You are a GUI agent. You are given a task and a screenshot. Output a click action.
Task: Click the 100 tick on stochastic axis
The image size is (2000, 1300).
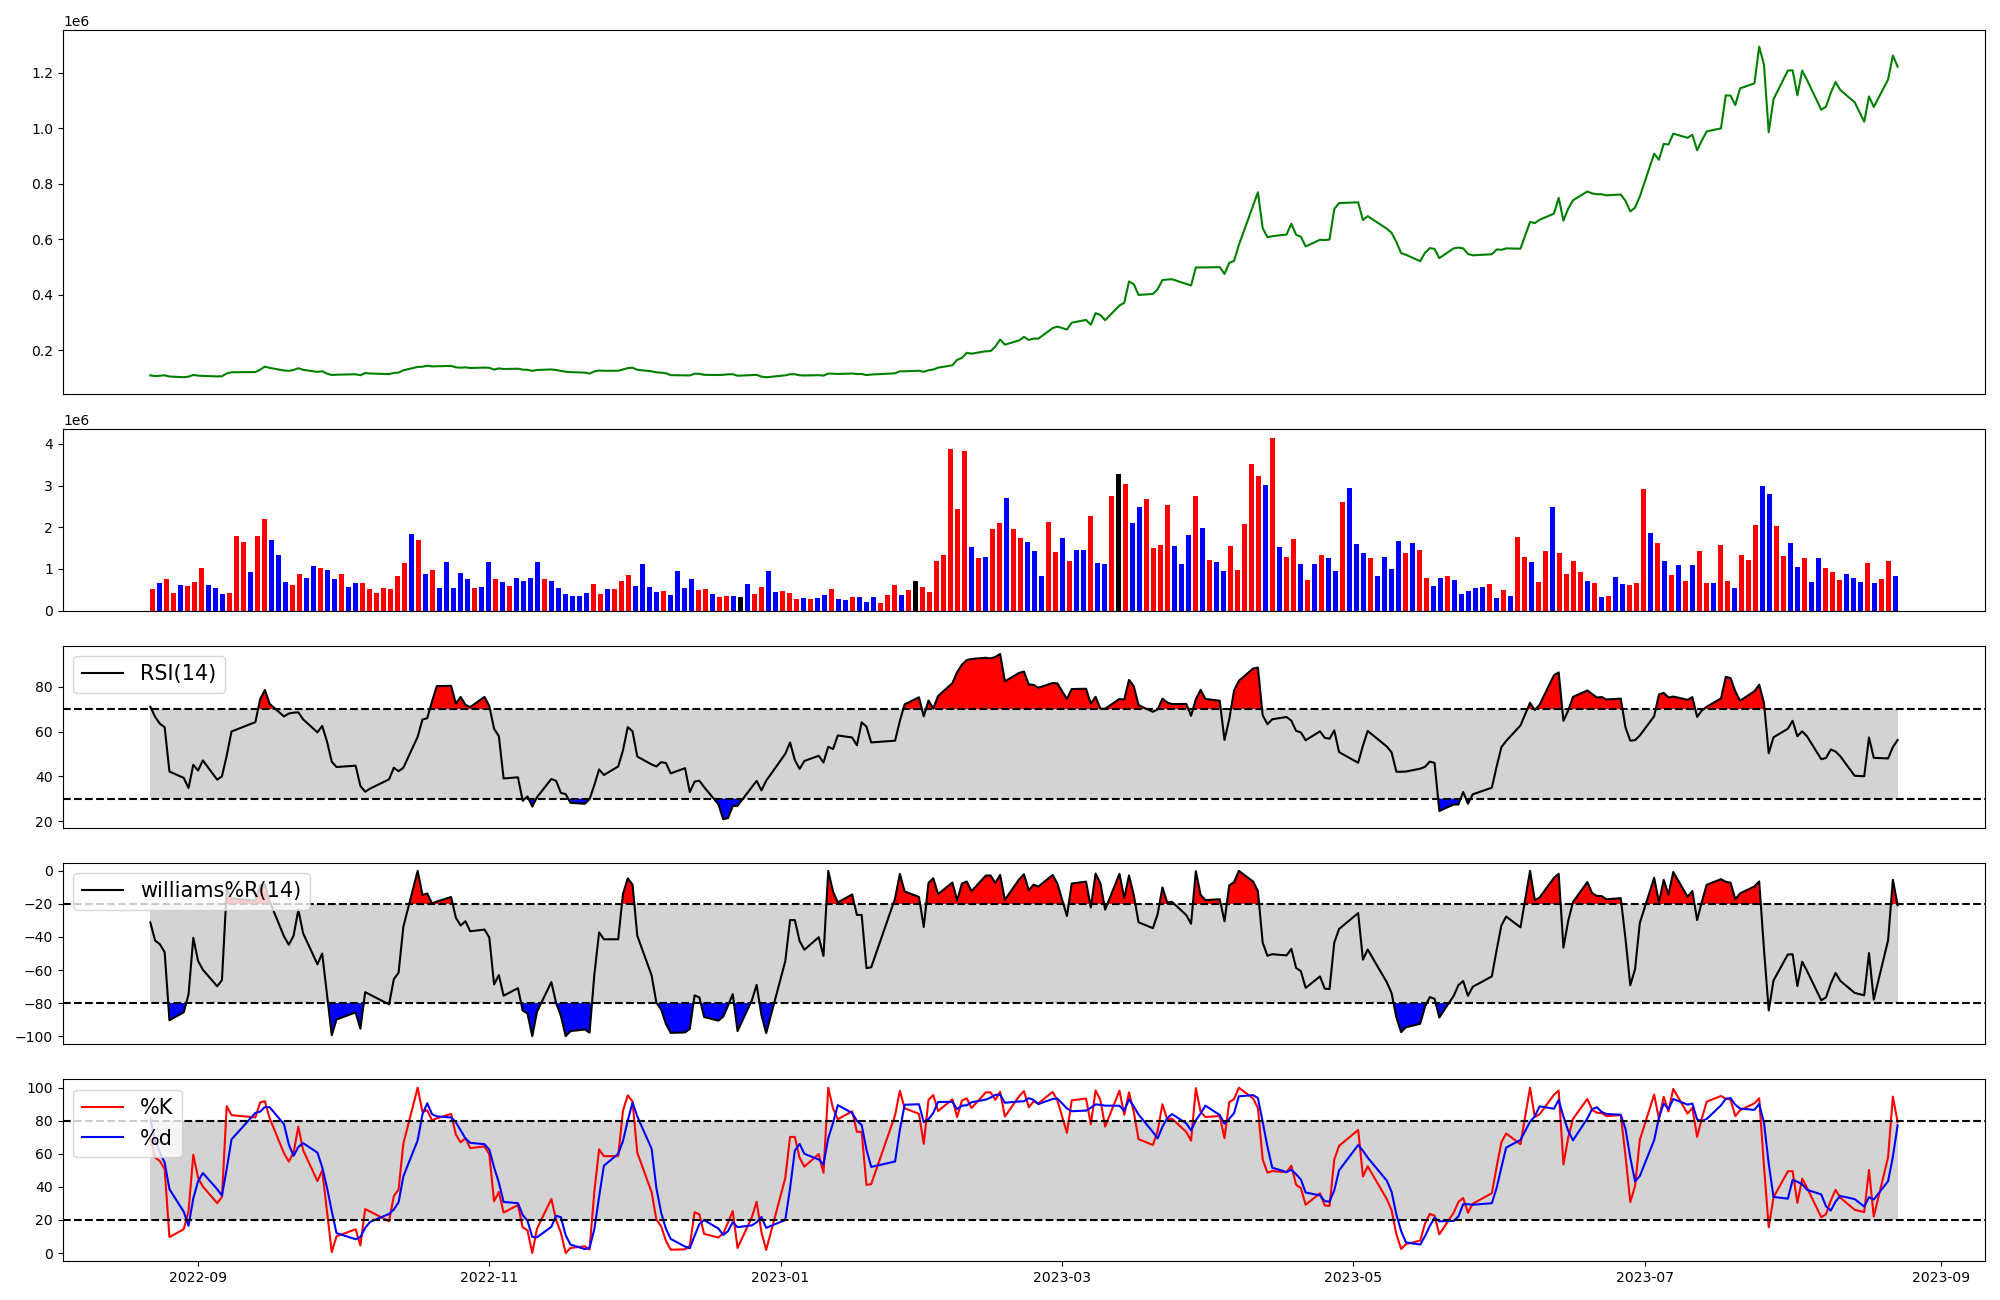coord(40,1088)
